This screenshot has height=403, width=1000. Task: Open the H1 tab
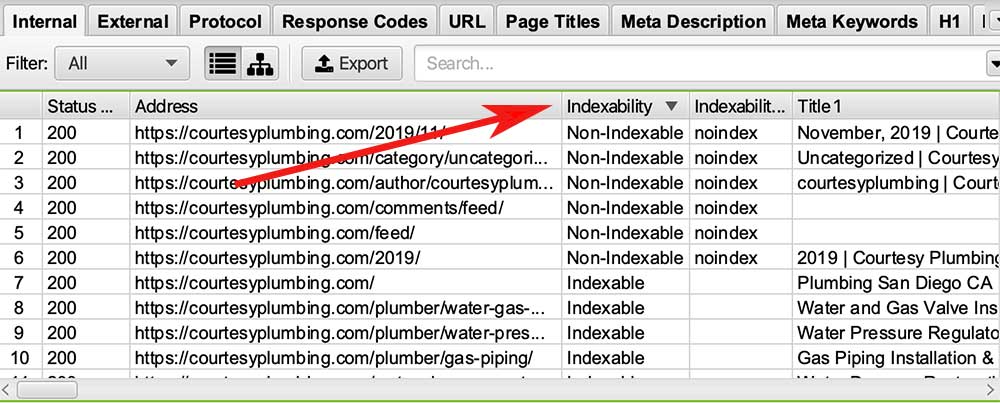click(949, 21)
